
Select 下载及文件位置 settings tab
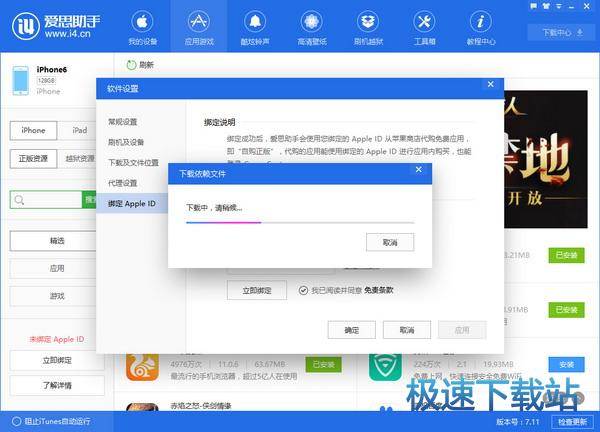[133, 163]
